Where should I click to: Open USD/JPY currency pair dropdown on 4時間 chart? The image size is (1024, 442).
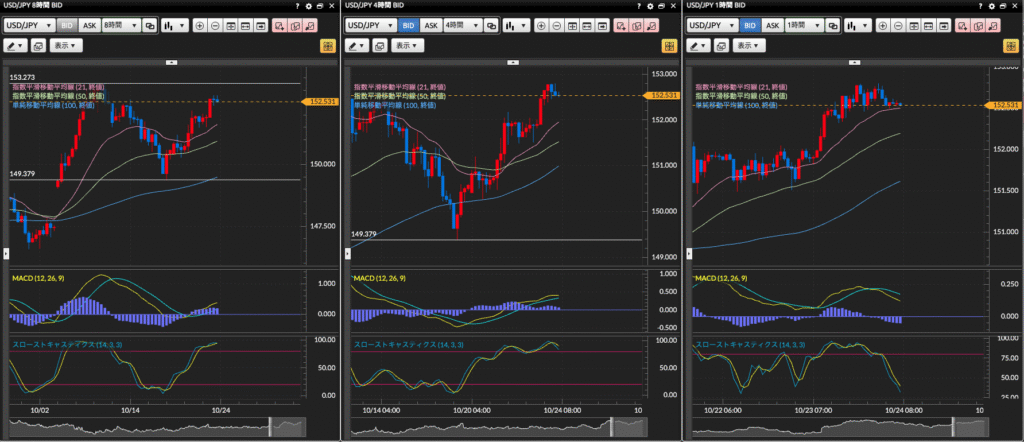[369, 26]
